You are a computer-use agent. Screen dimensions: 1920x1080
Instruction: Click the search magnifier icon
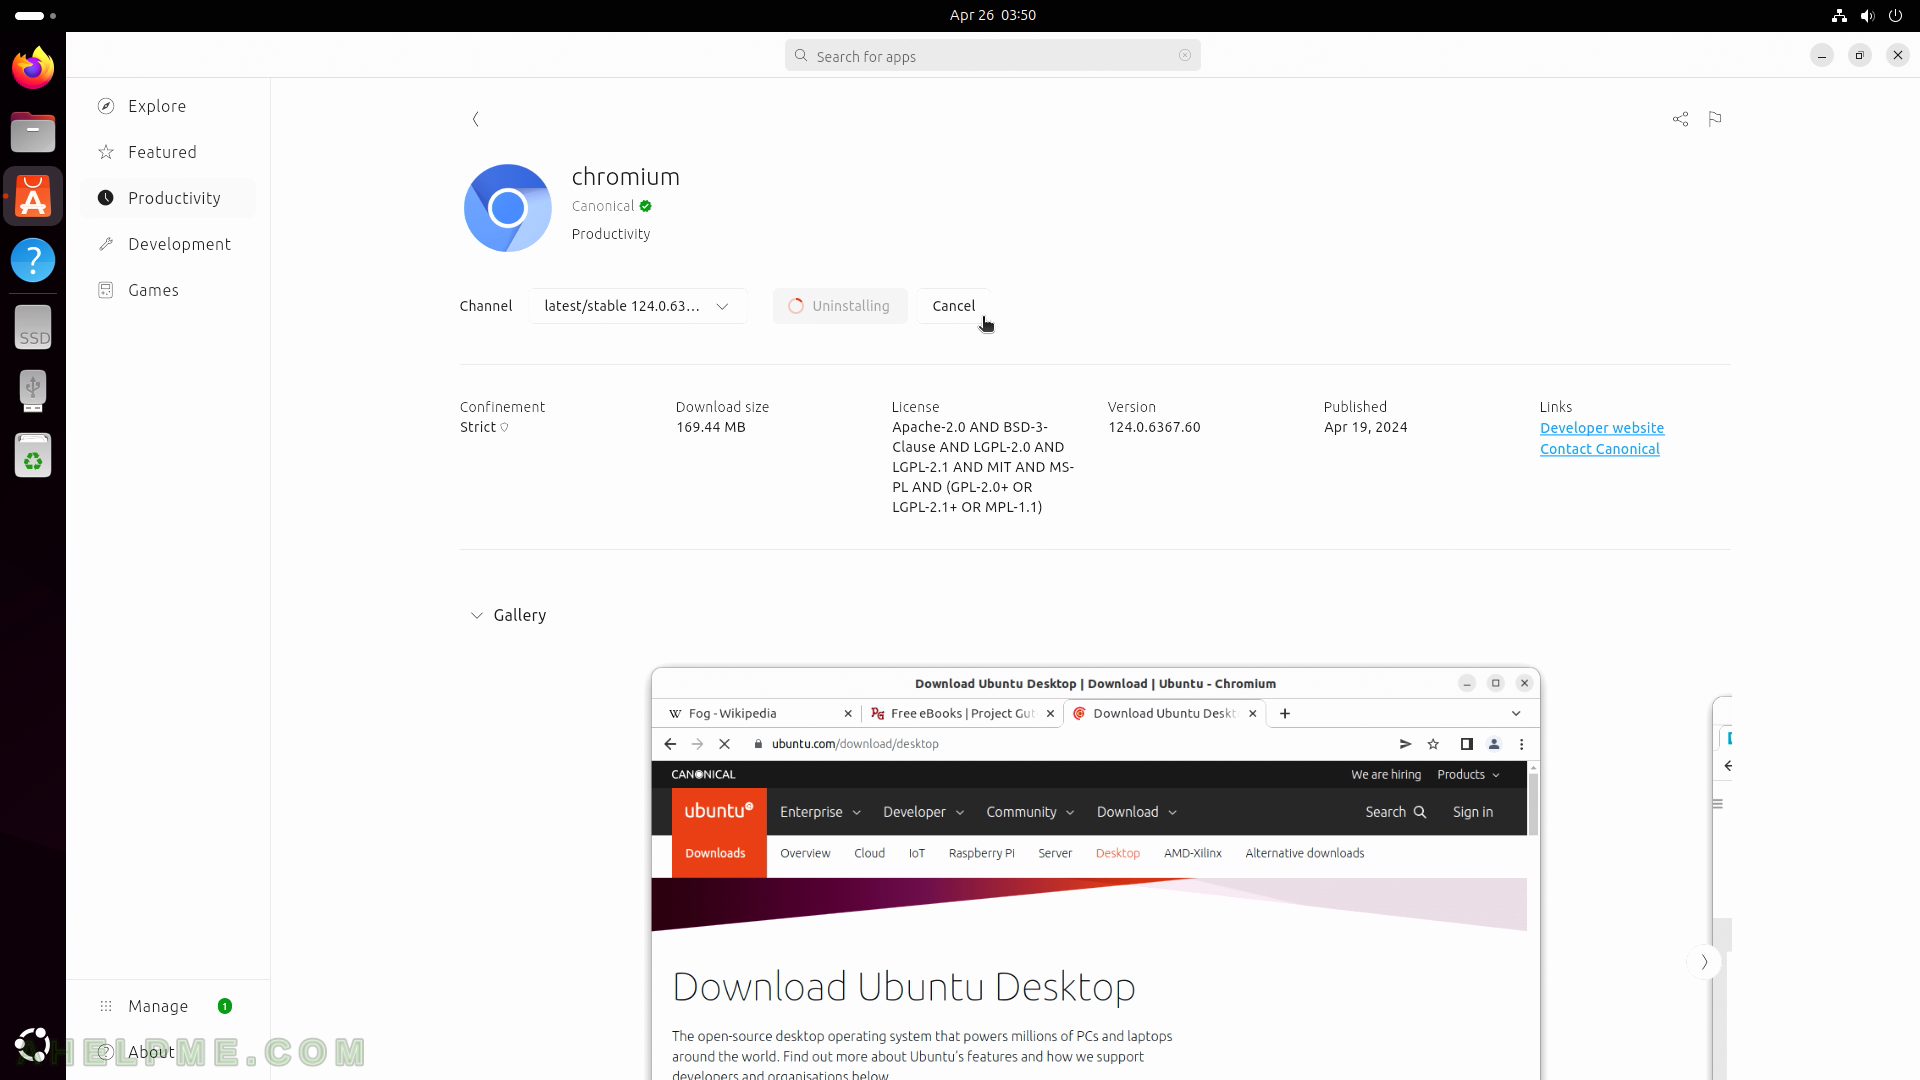[801, 56]
